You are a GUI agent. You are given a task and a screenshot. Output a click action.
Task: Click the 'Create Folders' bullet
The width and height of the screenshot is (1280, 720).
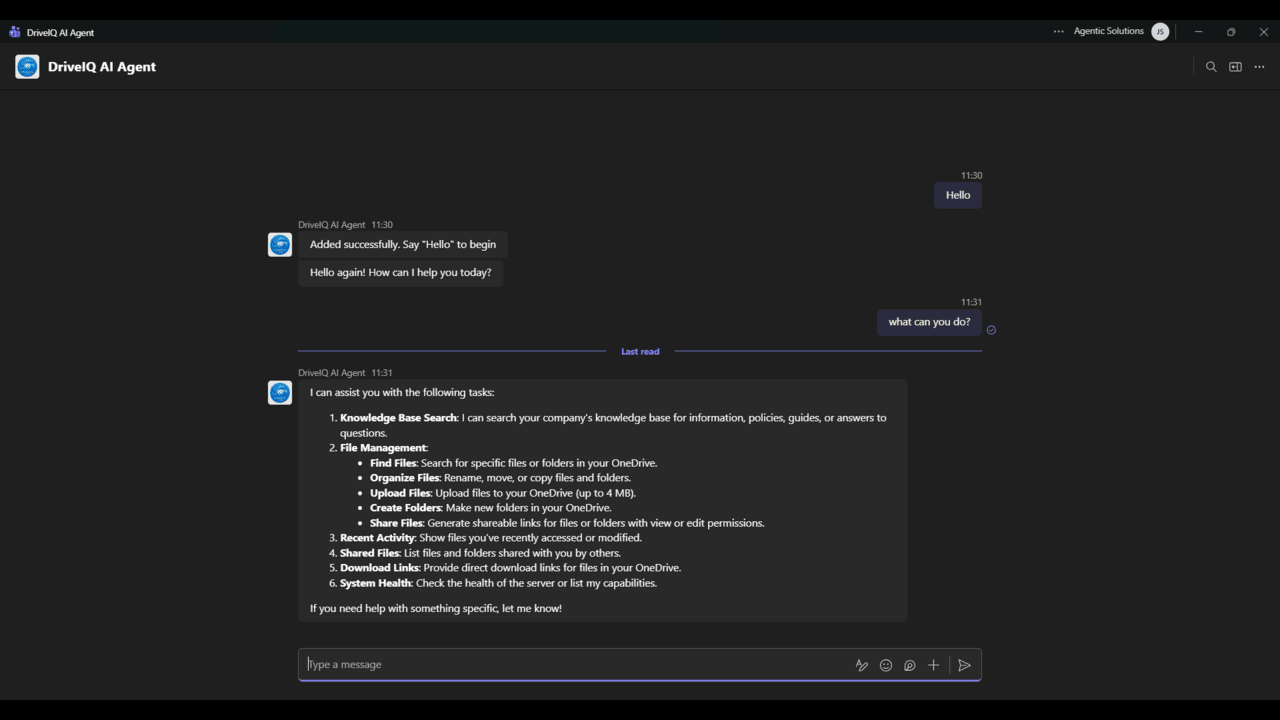pos(490,508)
